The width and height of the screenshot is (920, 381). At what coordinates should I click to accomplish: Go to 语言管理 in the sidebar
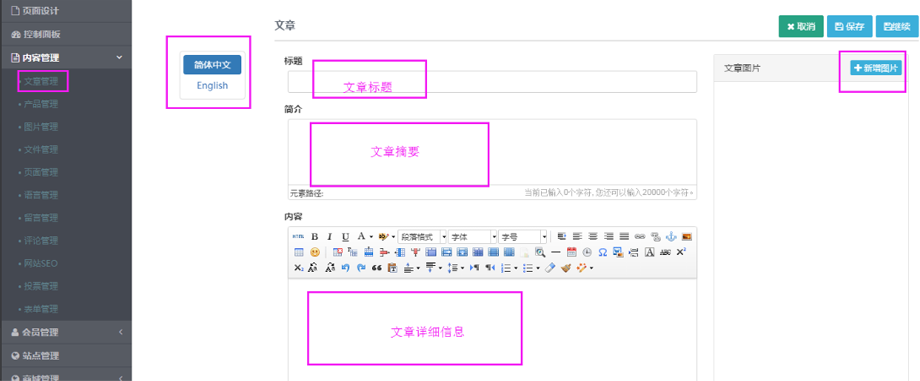click(x=41, y=195)
